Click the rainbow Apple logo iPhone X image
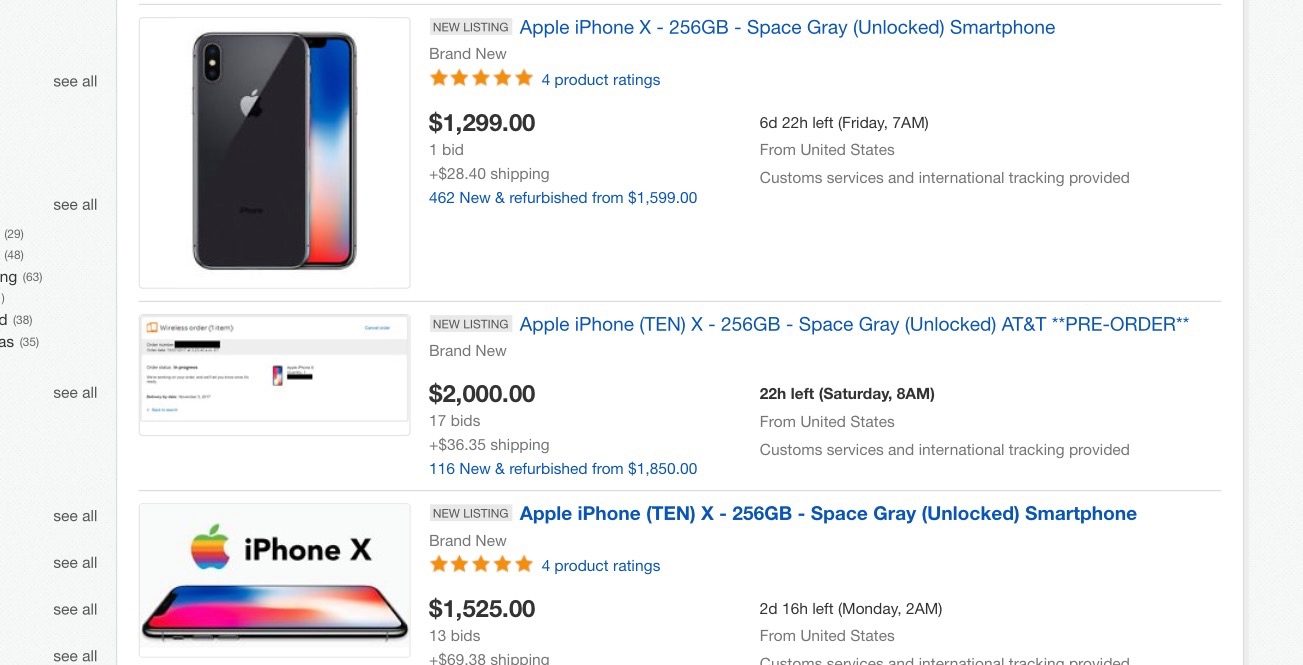 pyautogui.click(x=274, y=578)
